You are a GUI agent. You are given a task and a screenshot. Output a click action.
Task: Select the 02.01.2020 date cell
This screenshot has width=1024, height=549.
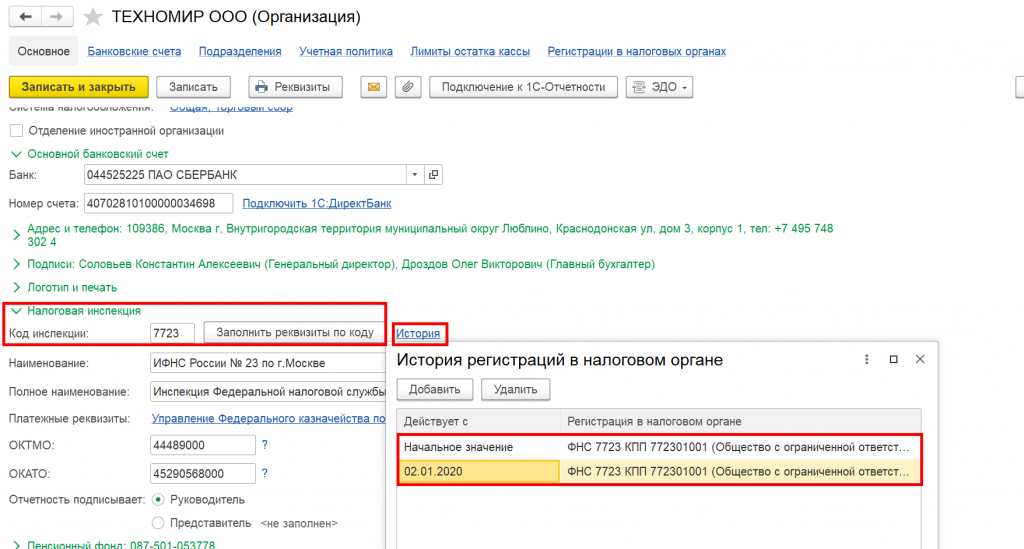tap(479, 471)
